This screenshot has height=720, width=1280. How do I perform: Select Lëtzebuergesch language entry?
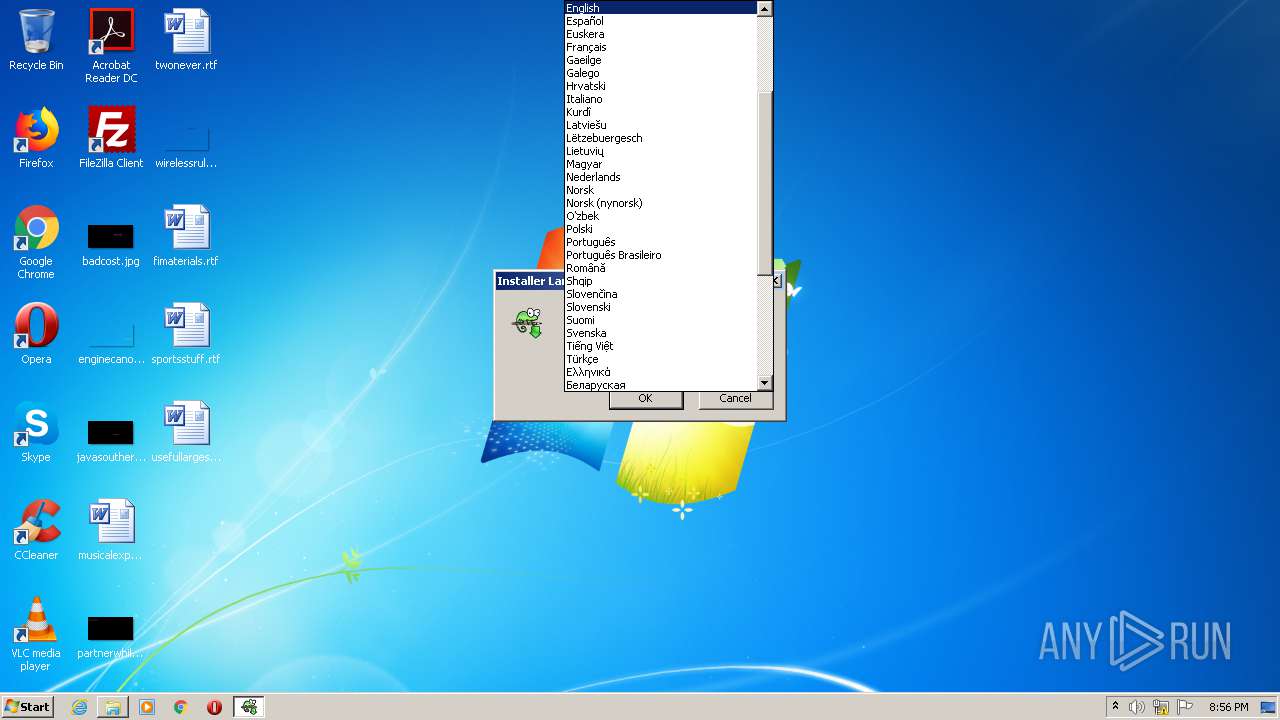(660, 138)
